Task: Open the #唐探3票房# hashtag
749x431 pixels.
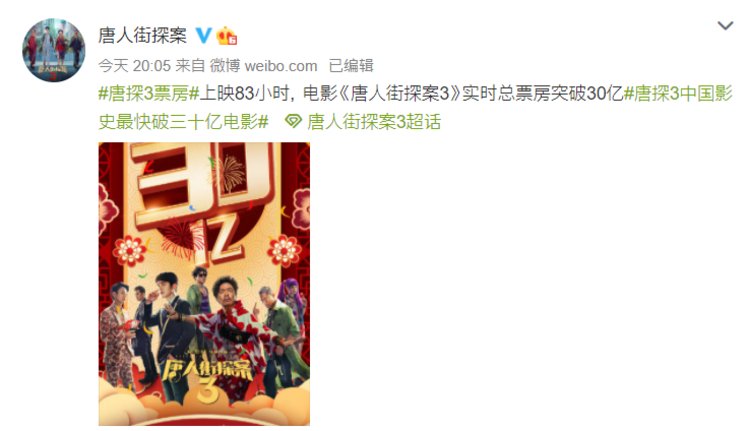Action: [x=149, y=94]
